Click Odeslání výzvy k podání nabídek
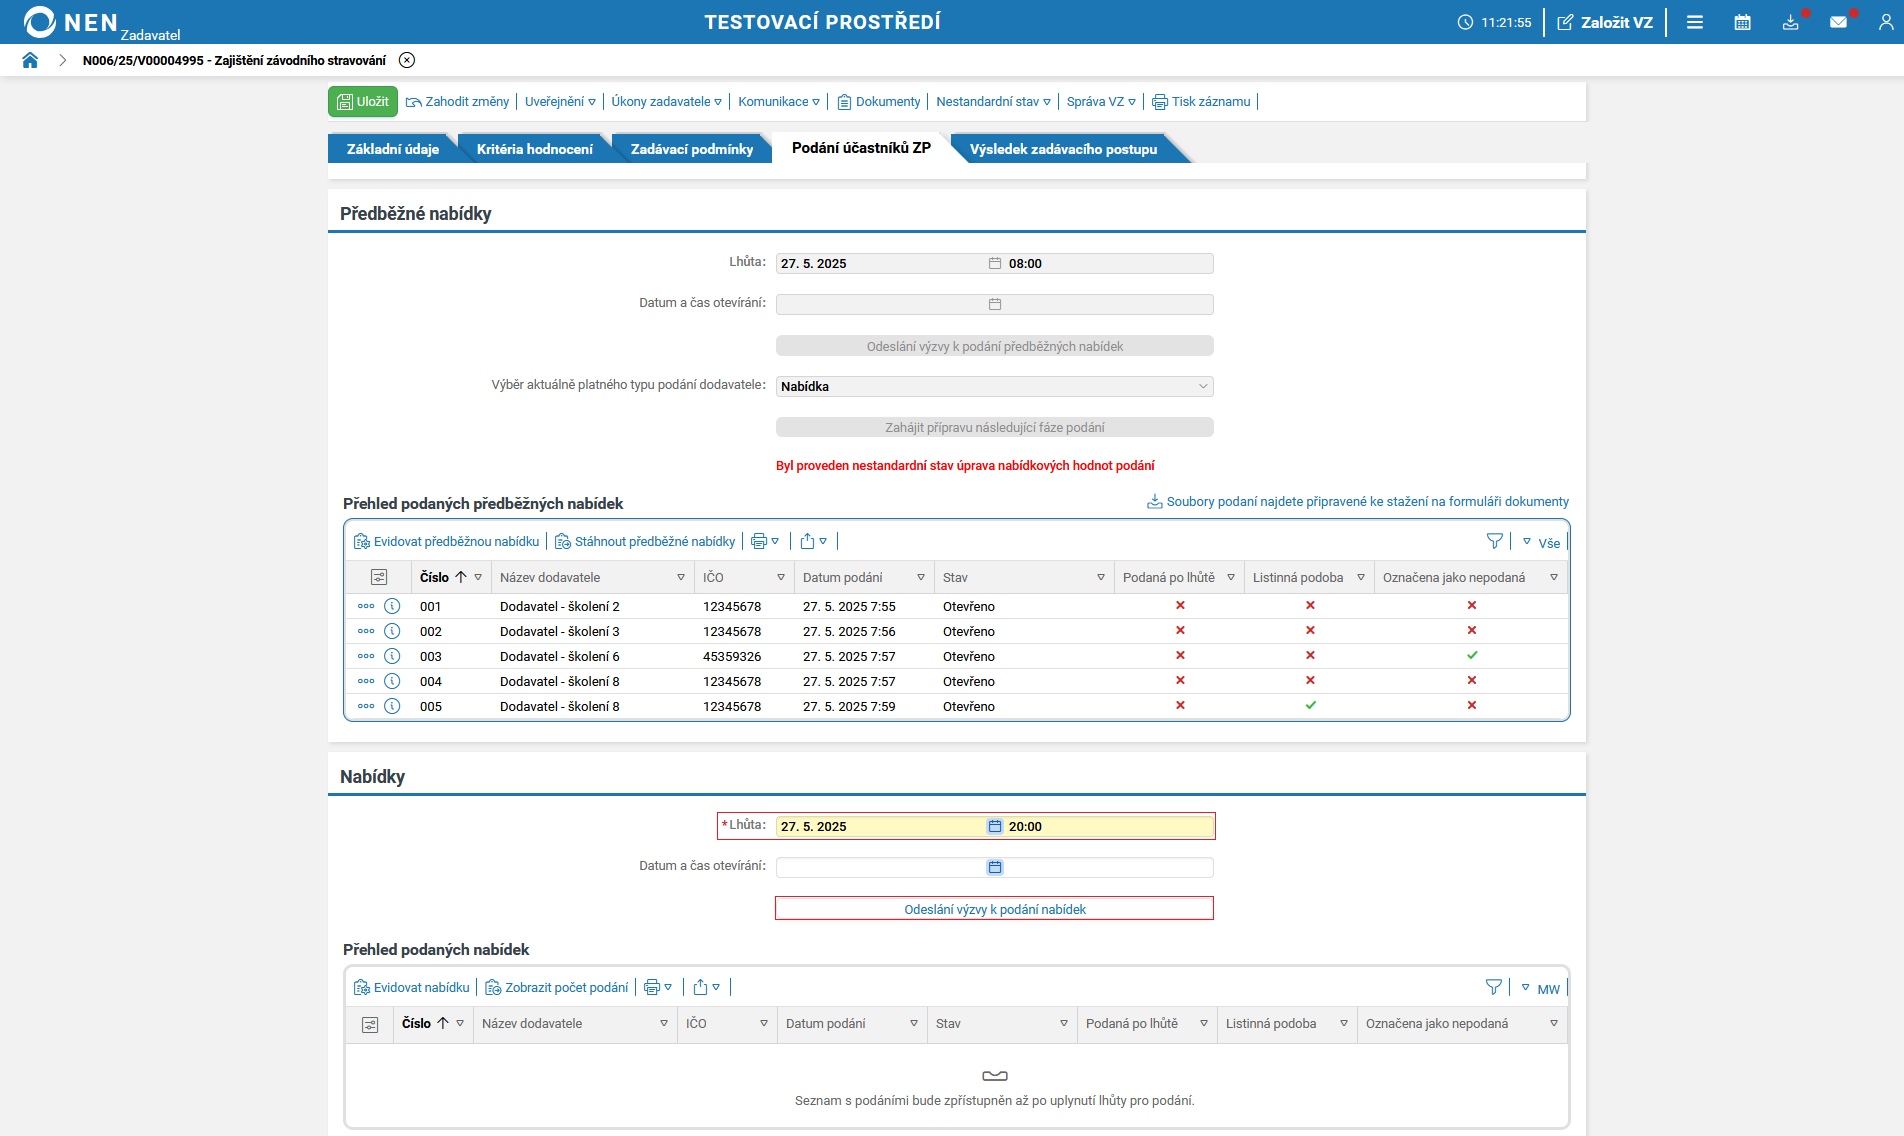 (x=995, y=909)
